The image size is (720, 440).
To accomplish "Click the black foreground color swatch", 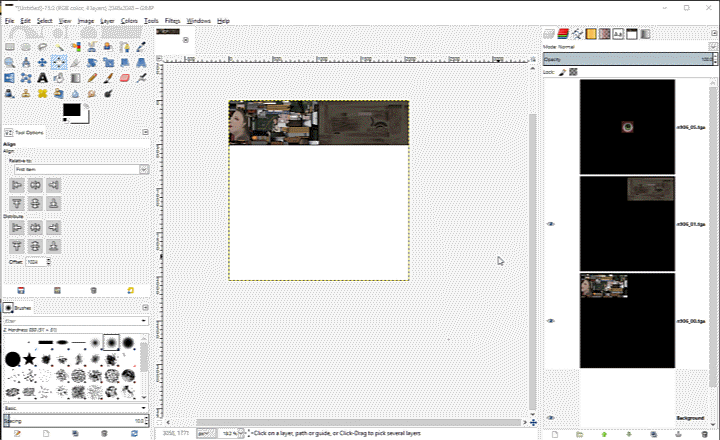I will (71, 109).
